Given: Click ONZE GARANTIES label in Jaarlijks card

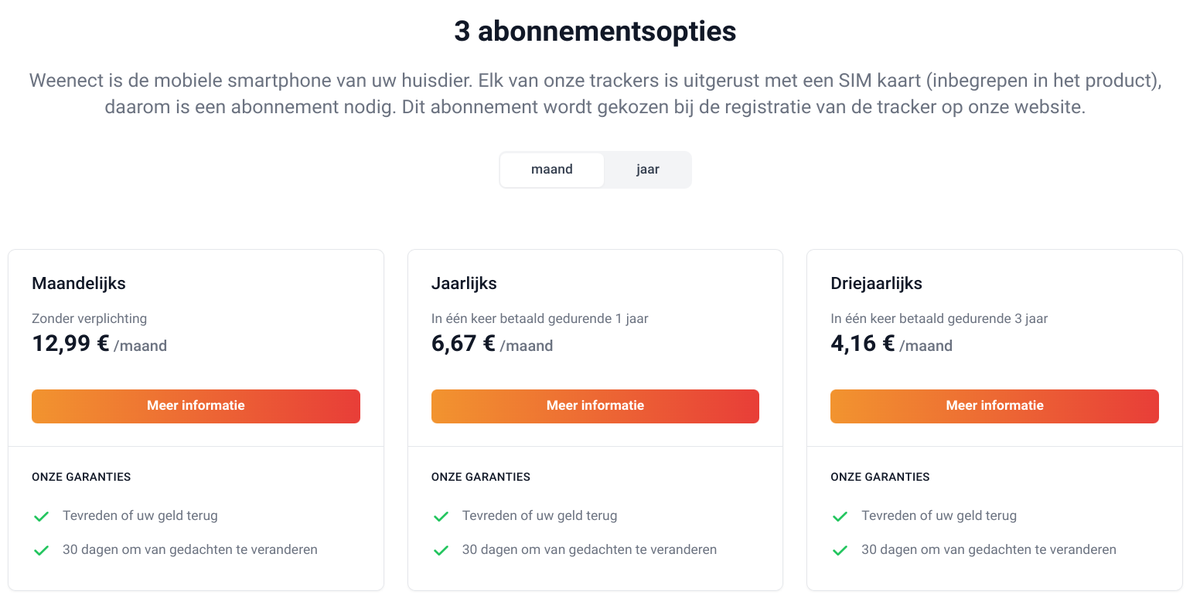Looking at the screenshot, I should click(x=481, y=477).
